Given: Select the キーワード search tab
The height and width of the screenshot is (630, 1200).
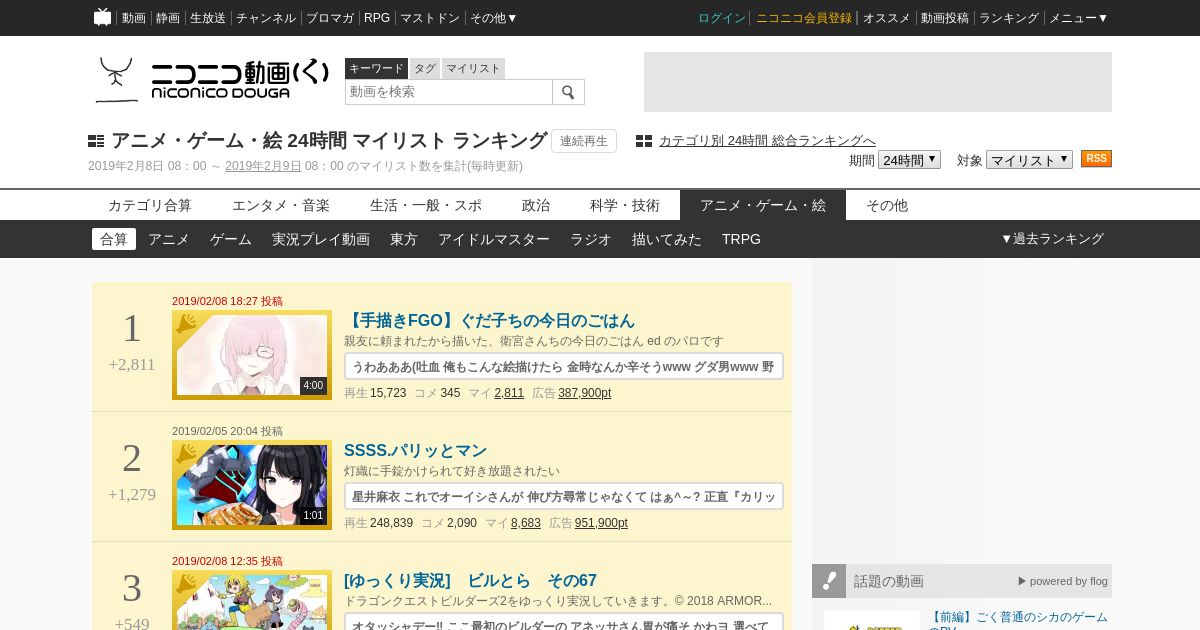Looking at the screenshot, I should coord(376,68).
